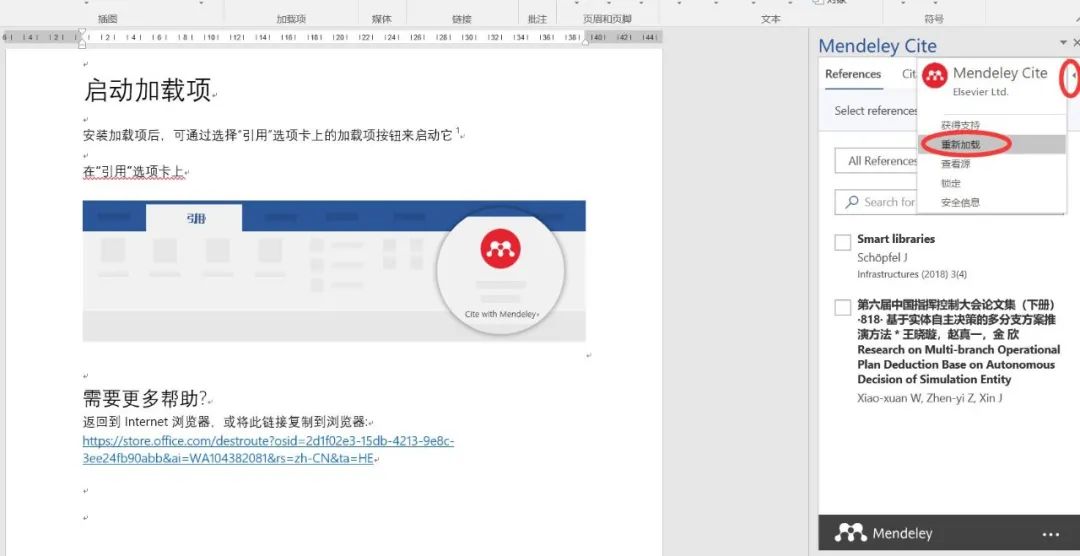Check the Smart libraries reference
Viewport: 1080px width, 556px height.
(x=842, y=243)
